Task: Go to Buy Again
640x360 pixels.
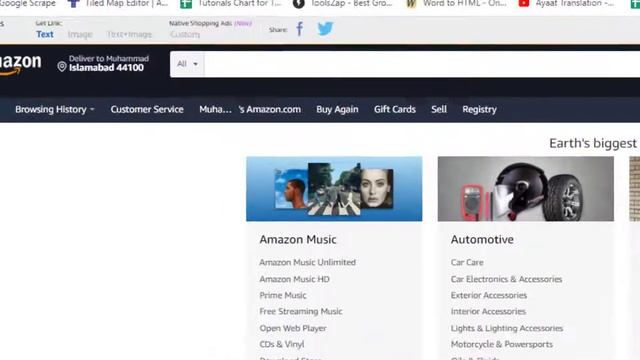Action: 337,109
